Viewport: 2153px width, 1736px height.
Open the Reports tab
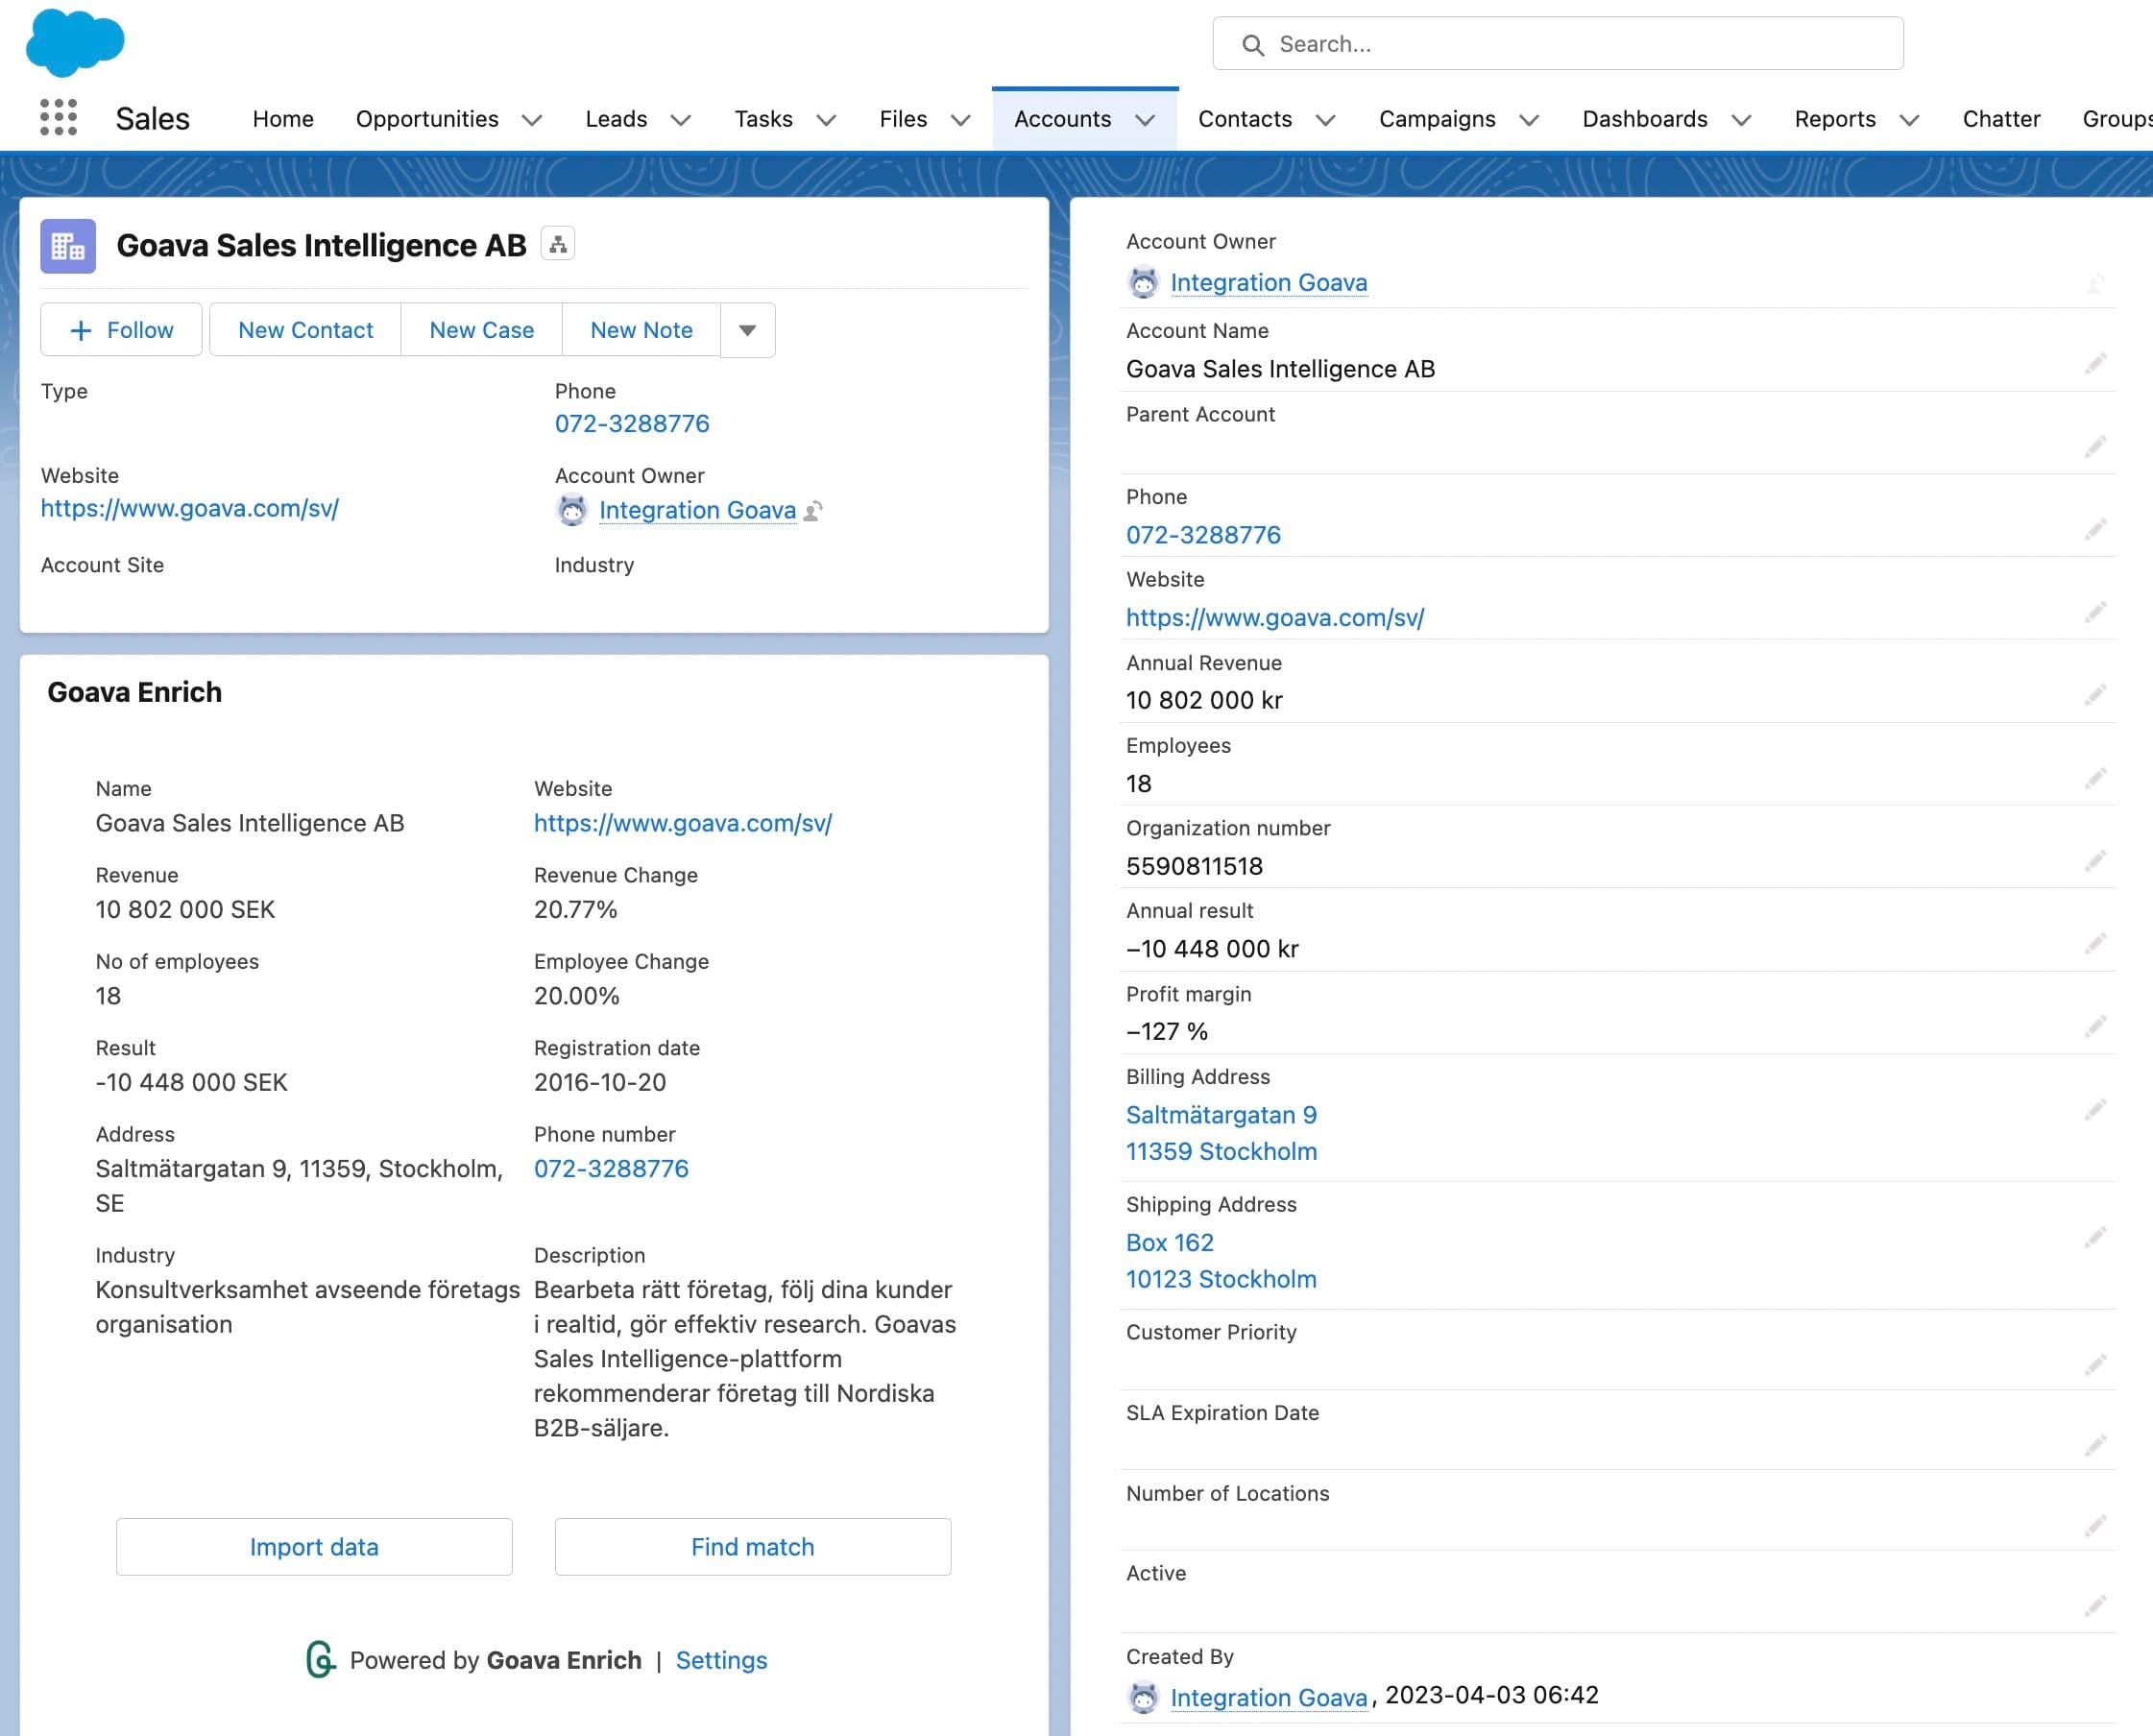click(1835, 119)
